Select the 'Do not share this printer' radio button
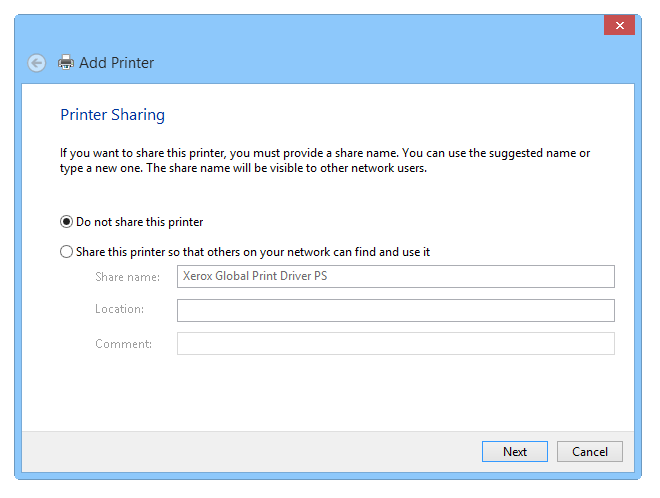Image resolution: width=660 pixels, height=498 pixels. tap(67, 222)
